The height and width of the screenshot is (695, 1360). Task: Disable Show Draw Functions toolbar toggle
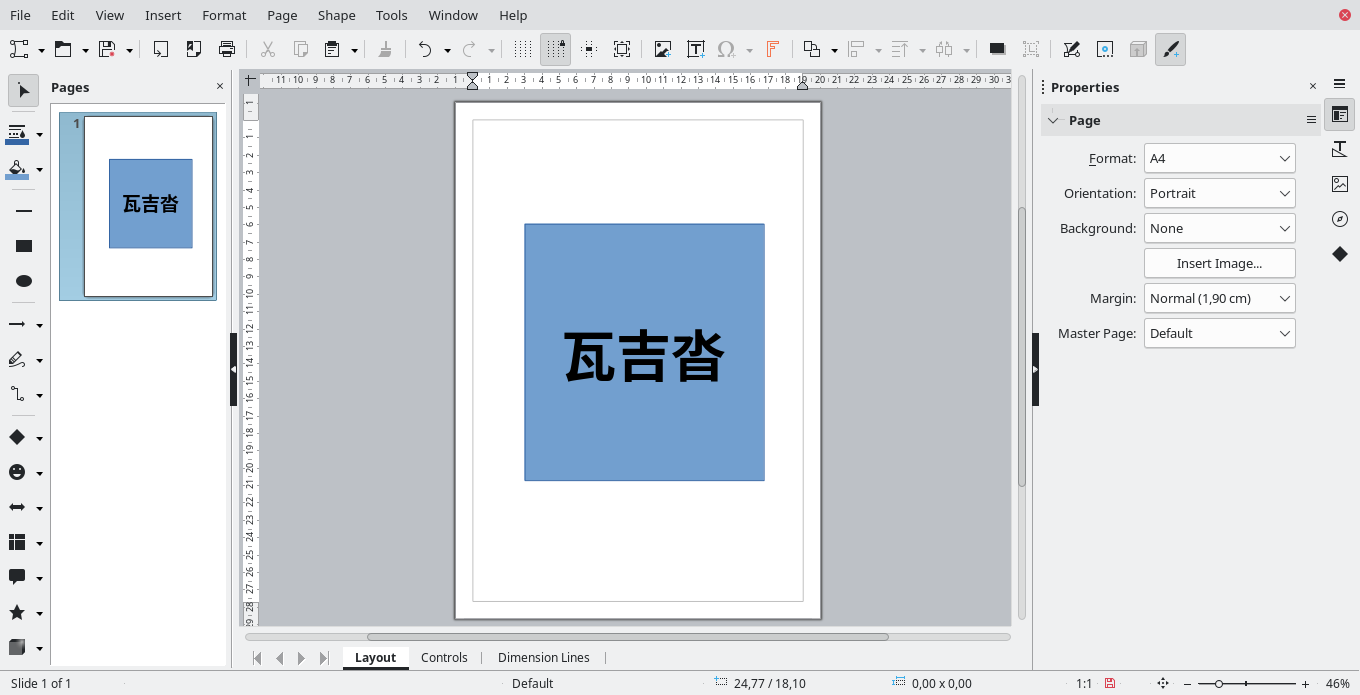pyautogui.click(x=1170, y=48)
